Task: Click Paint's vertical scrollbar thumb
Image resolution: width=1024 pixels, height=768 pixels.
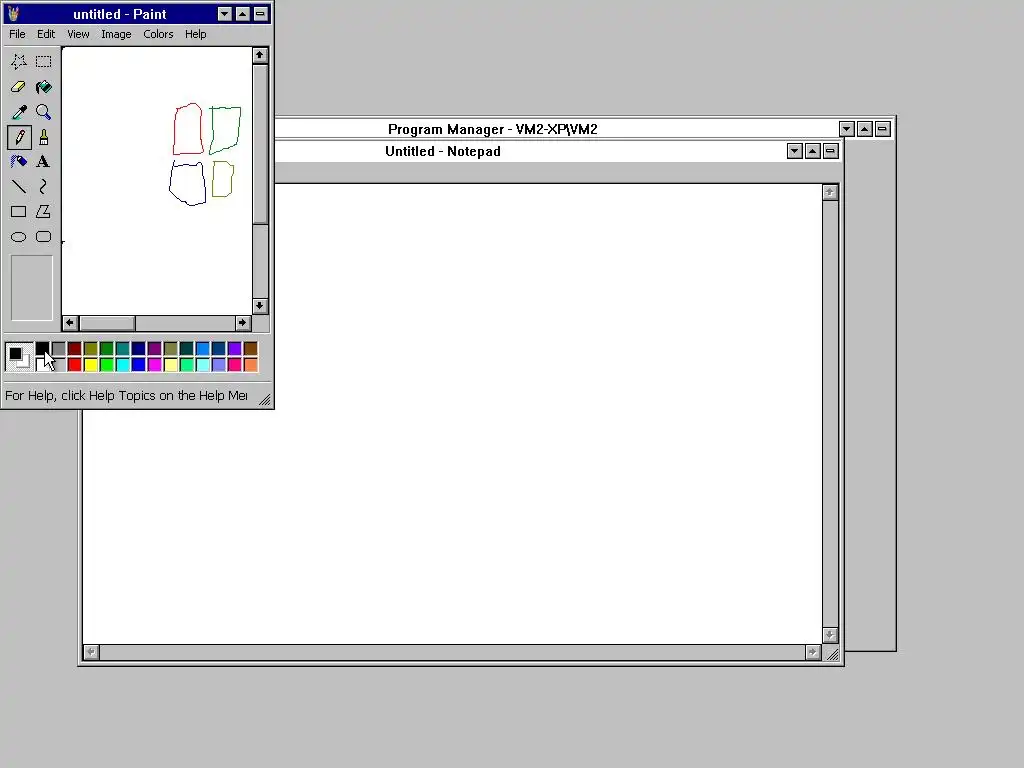Action: point(260,144)
